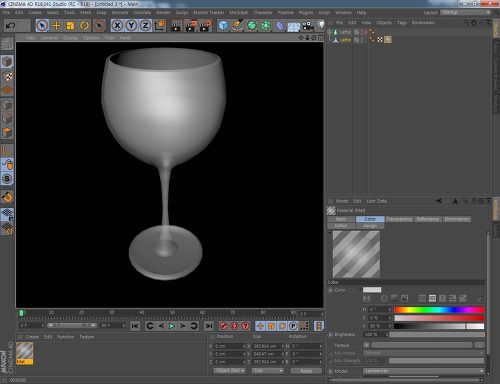Click the light object icon

click(321, 26)
